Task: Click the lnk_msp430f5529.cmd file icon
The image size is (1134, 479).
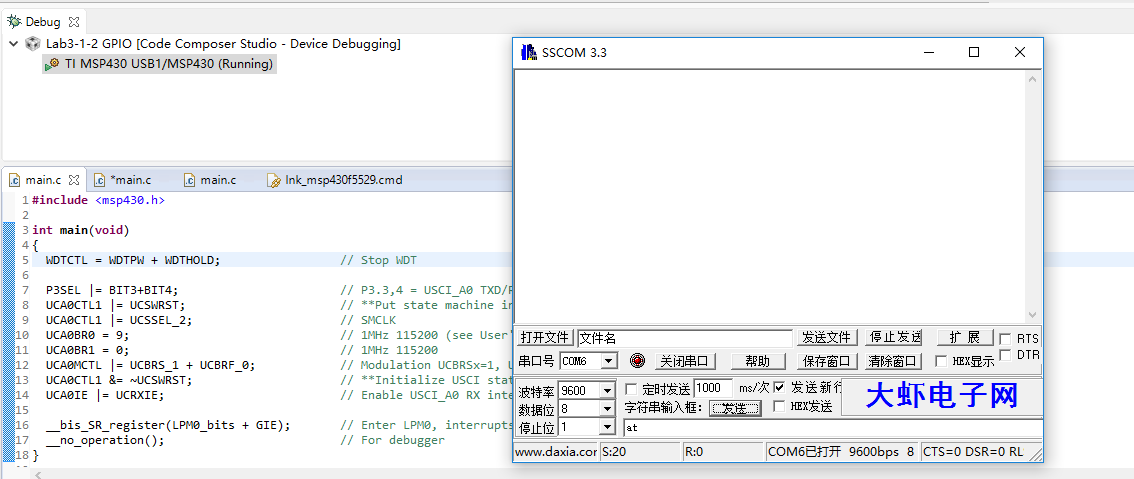Action: coord(273,179)
